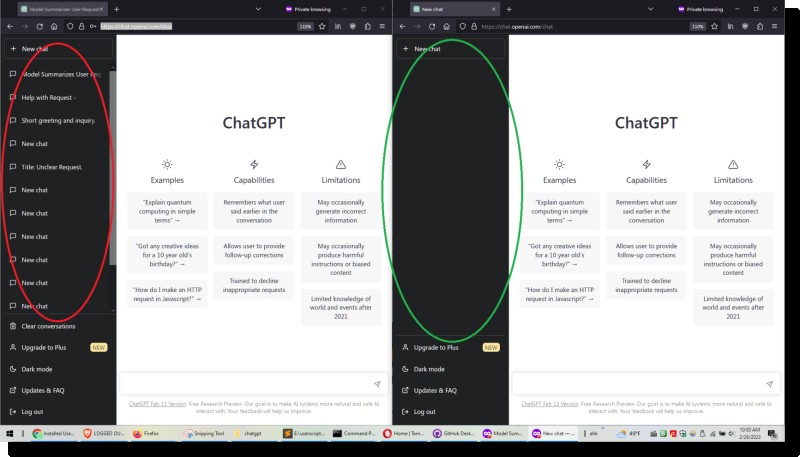Select the 'Model Summarizes User Request' browser tab

62,9
